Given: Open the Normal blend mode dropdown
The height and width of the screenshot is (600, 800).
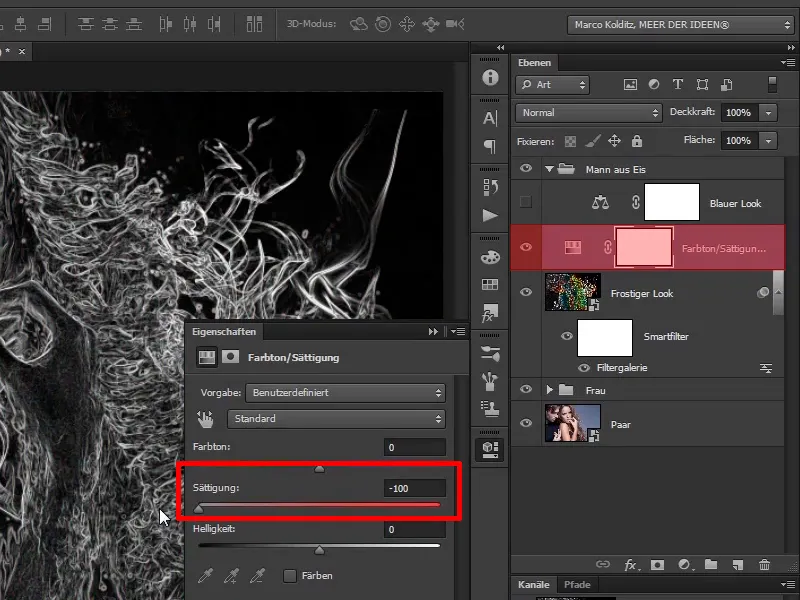Looking at the screenshot, I should tap(589, 113).
